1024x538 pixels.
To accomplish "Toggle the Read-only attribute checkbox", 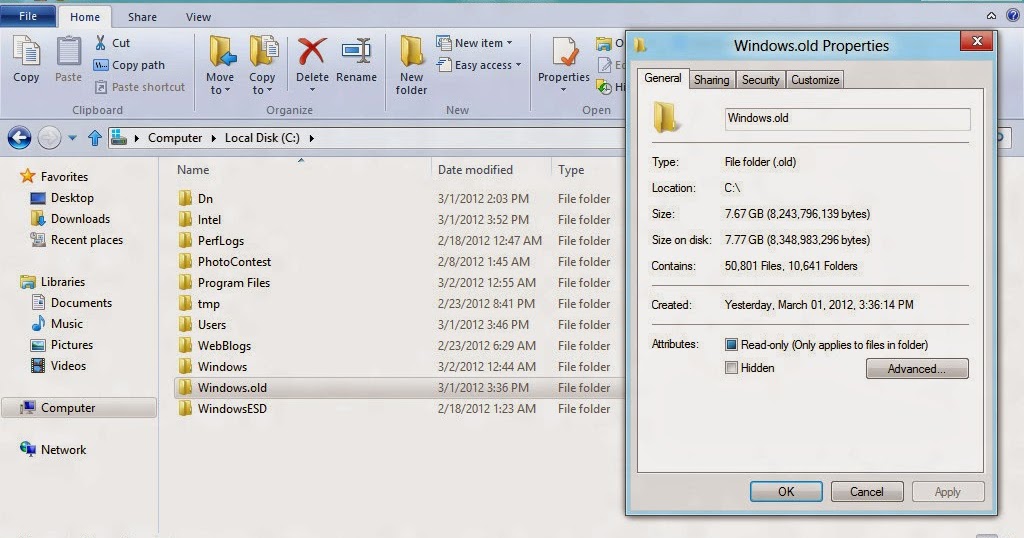I will 731,345.
